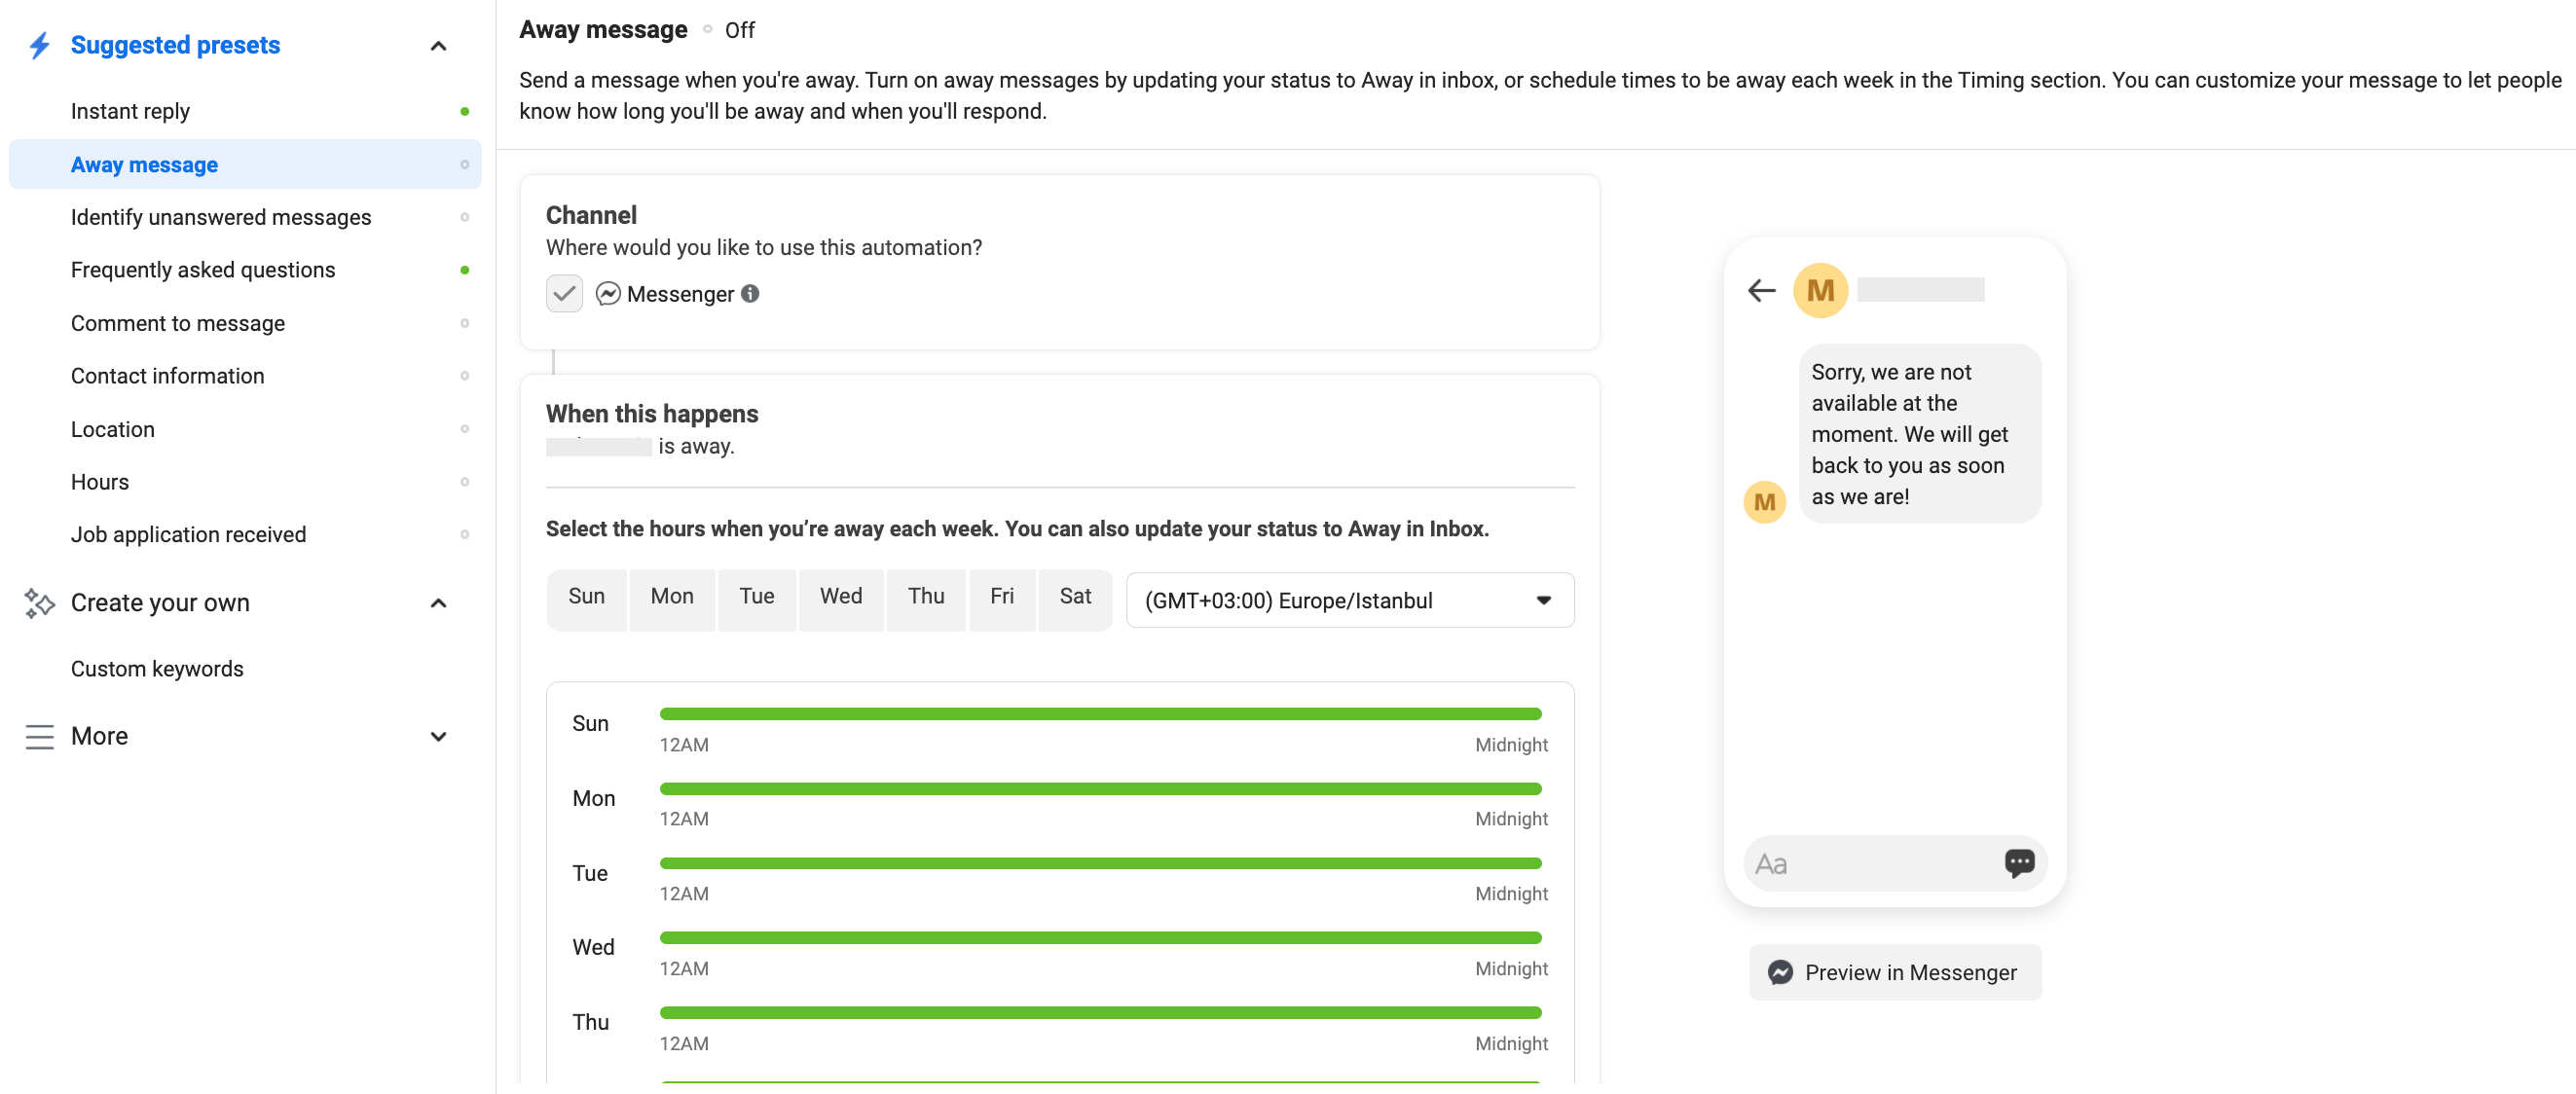Click the status dot next to Away message

[x=464, y=165]
